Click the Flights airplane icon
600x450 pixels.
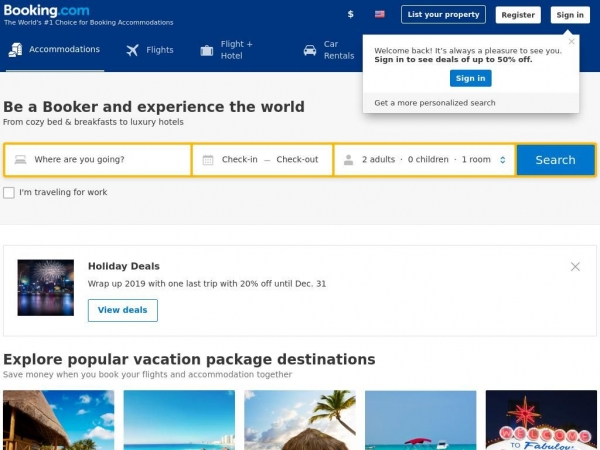tap(132, 50)
